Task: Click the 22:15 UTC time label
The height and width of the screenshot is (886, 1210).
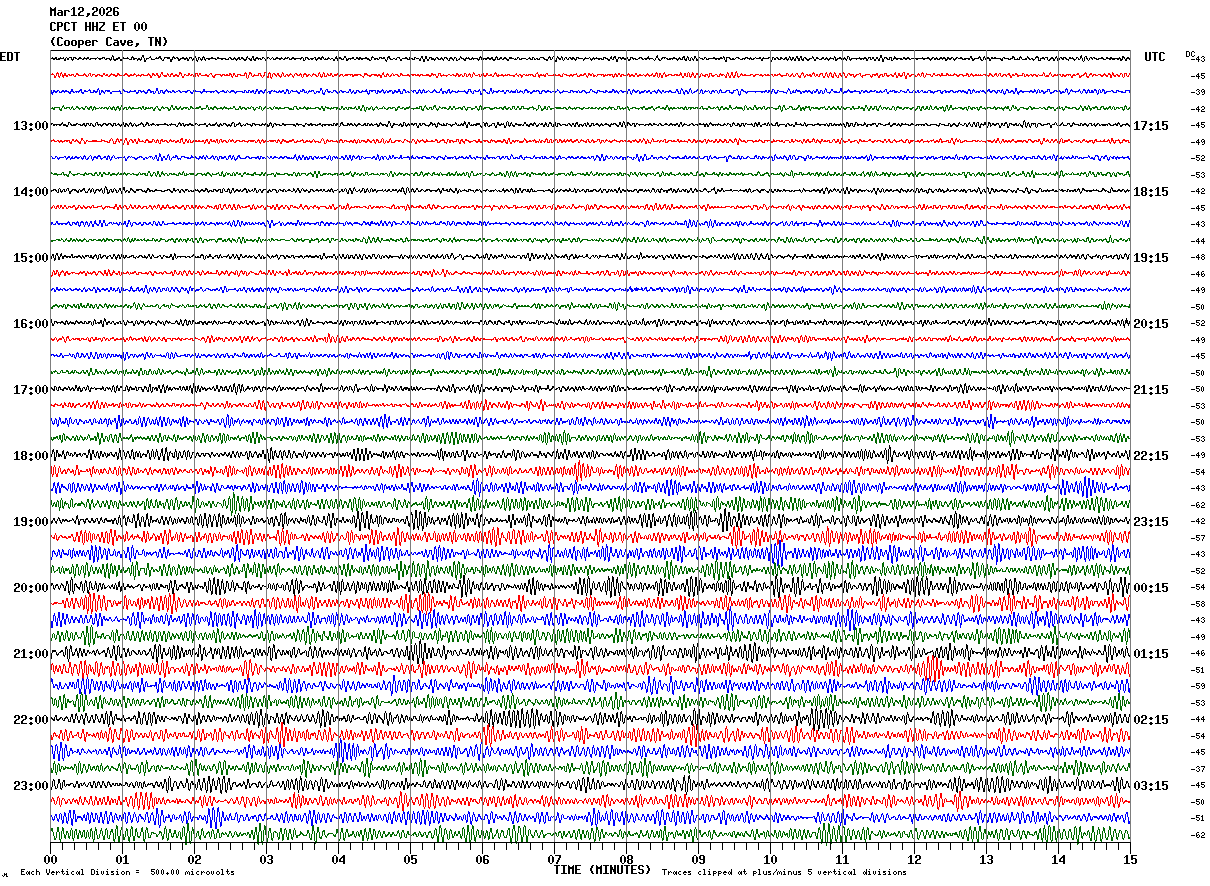Action: [x=1151, y=456]
